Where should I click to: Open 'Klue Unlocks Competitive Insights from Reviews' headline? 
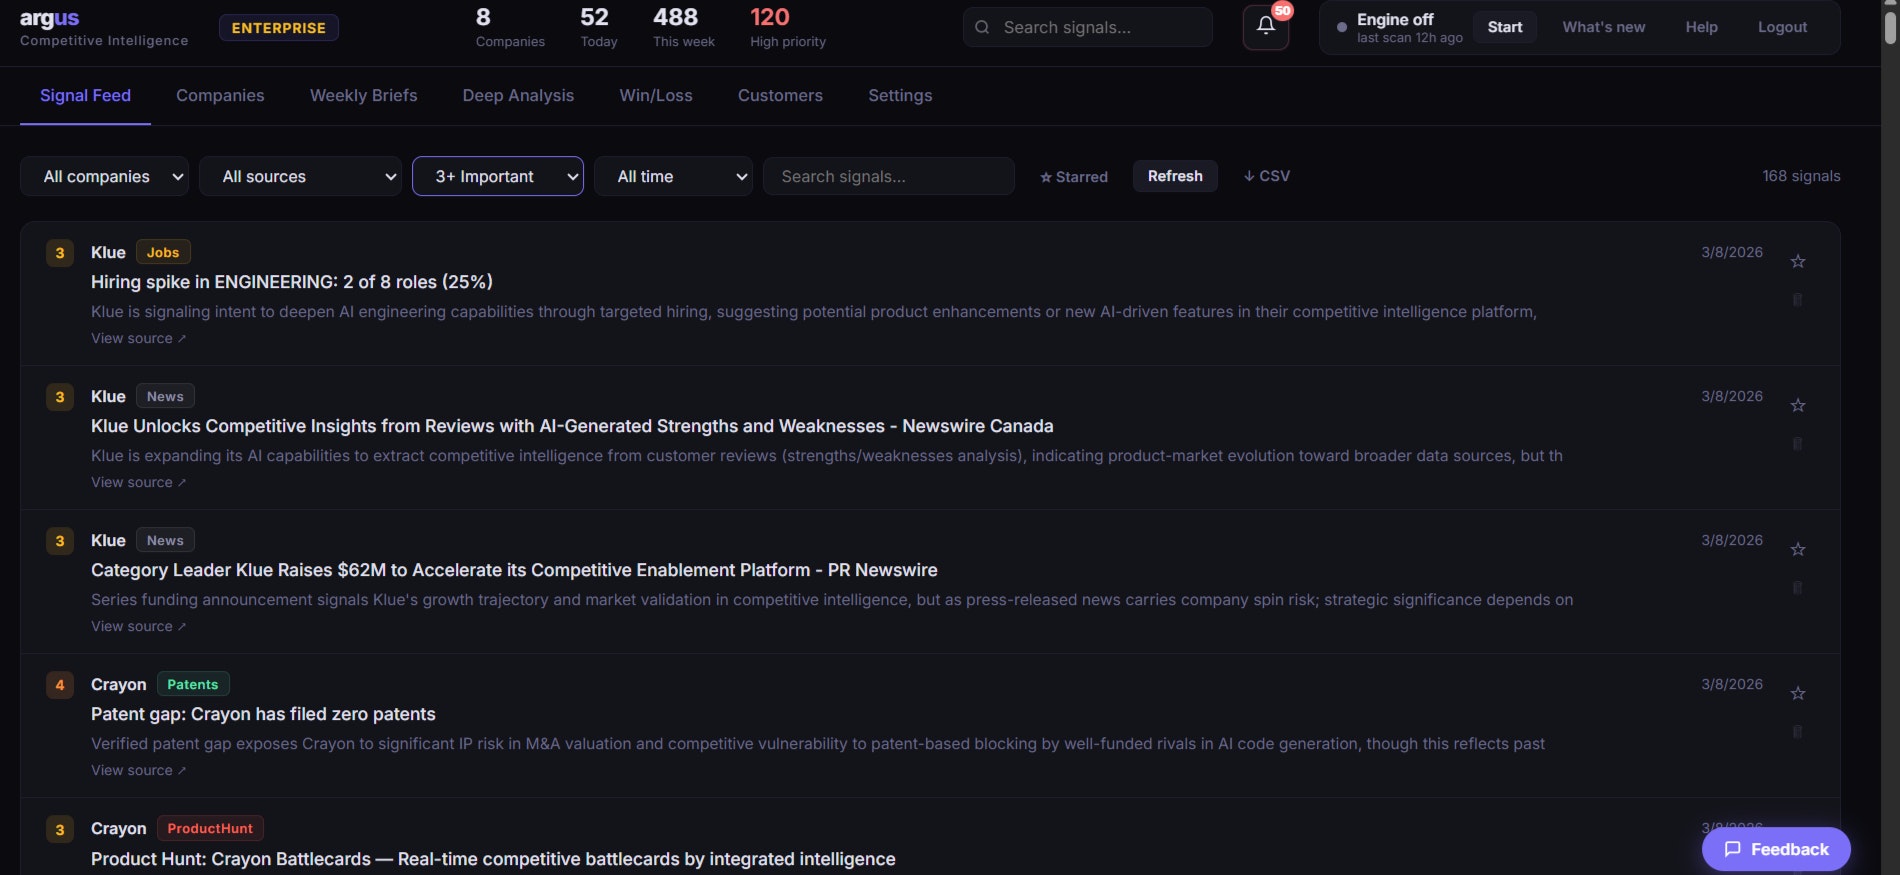pyautogui.click(x=572, y=426)
